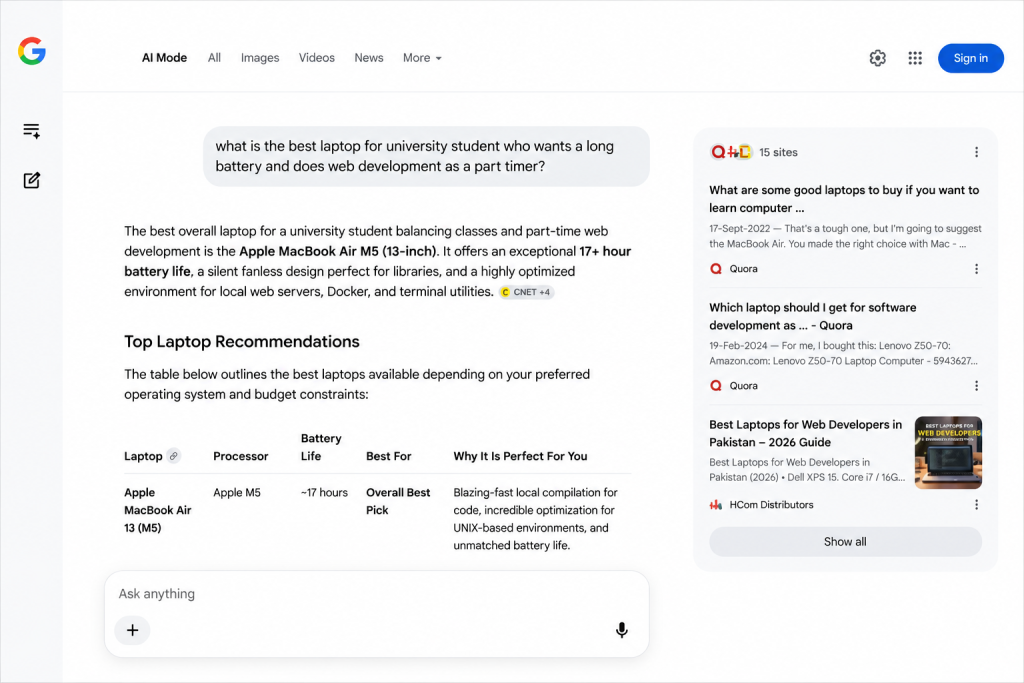The image size is (1024, 683).
Task: Open three-dot menu for second Quora result
Action: pos(976,386)
